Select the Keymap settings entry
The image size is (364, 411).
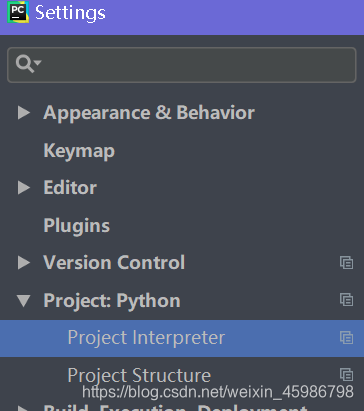coord(79,151)
